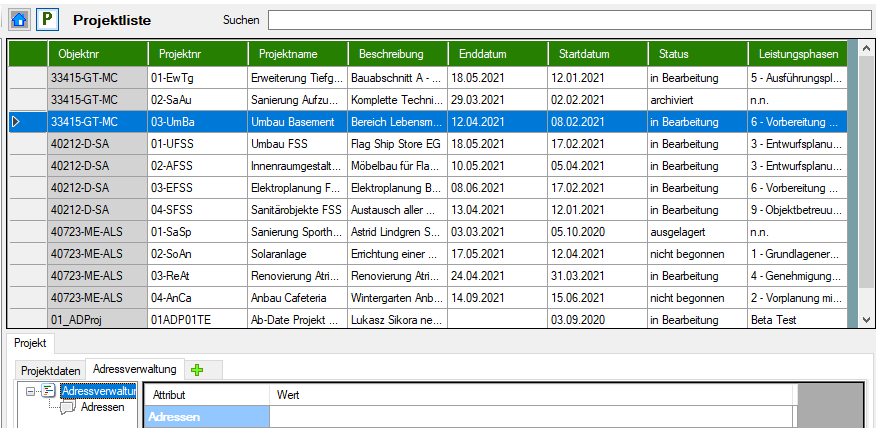
Task: Click the Beta Test Leistungsphasen cell
Action: click(x=798, y=320)
